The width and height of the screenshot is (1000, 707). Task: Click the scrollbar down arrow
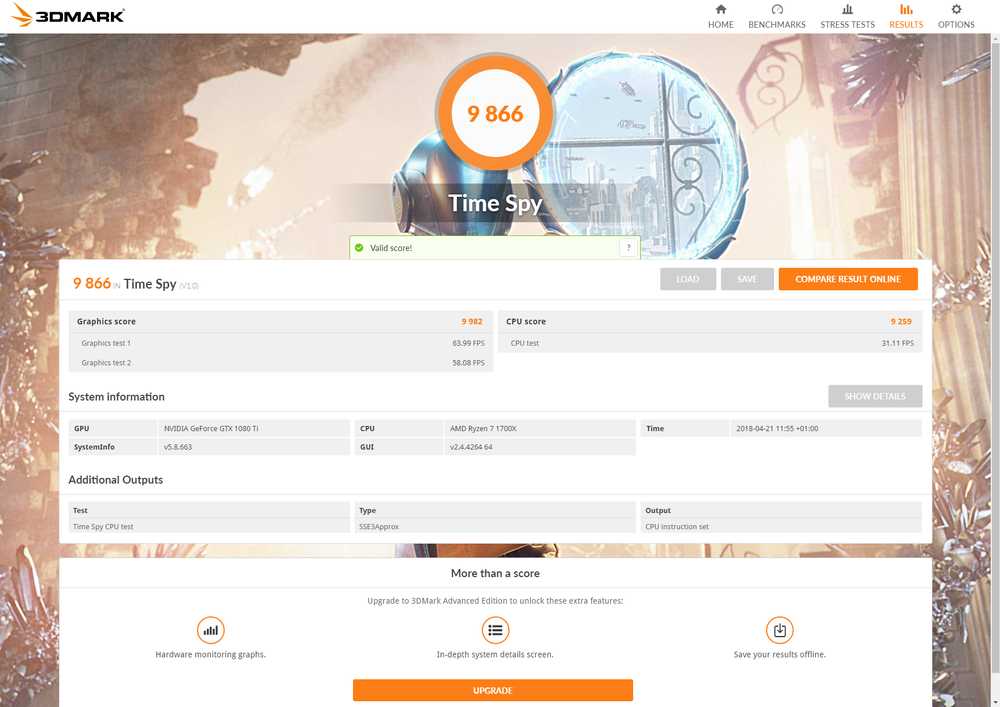995,701
